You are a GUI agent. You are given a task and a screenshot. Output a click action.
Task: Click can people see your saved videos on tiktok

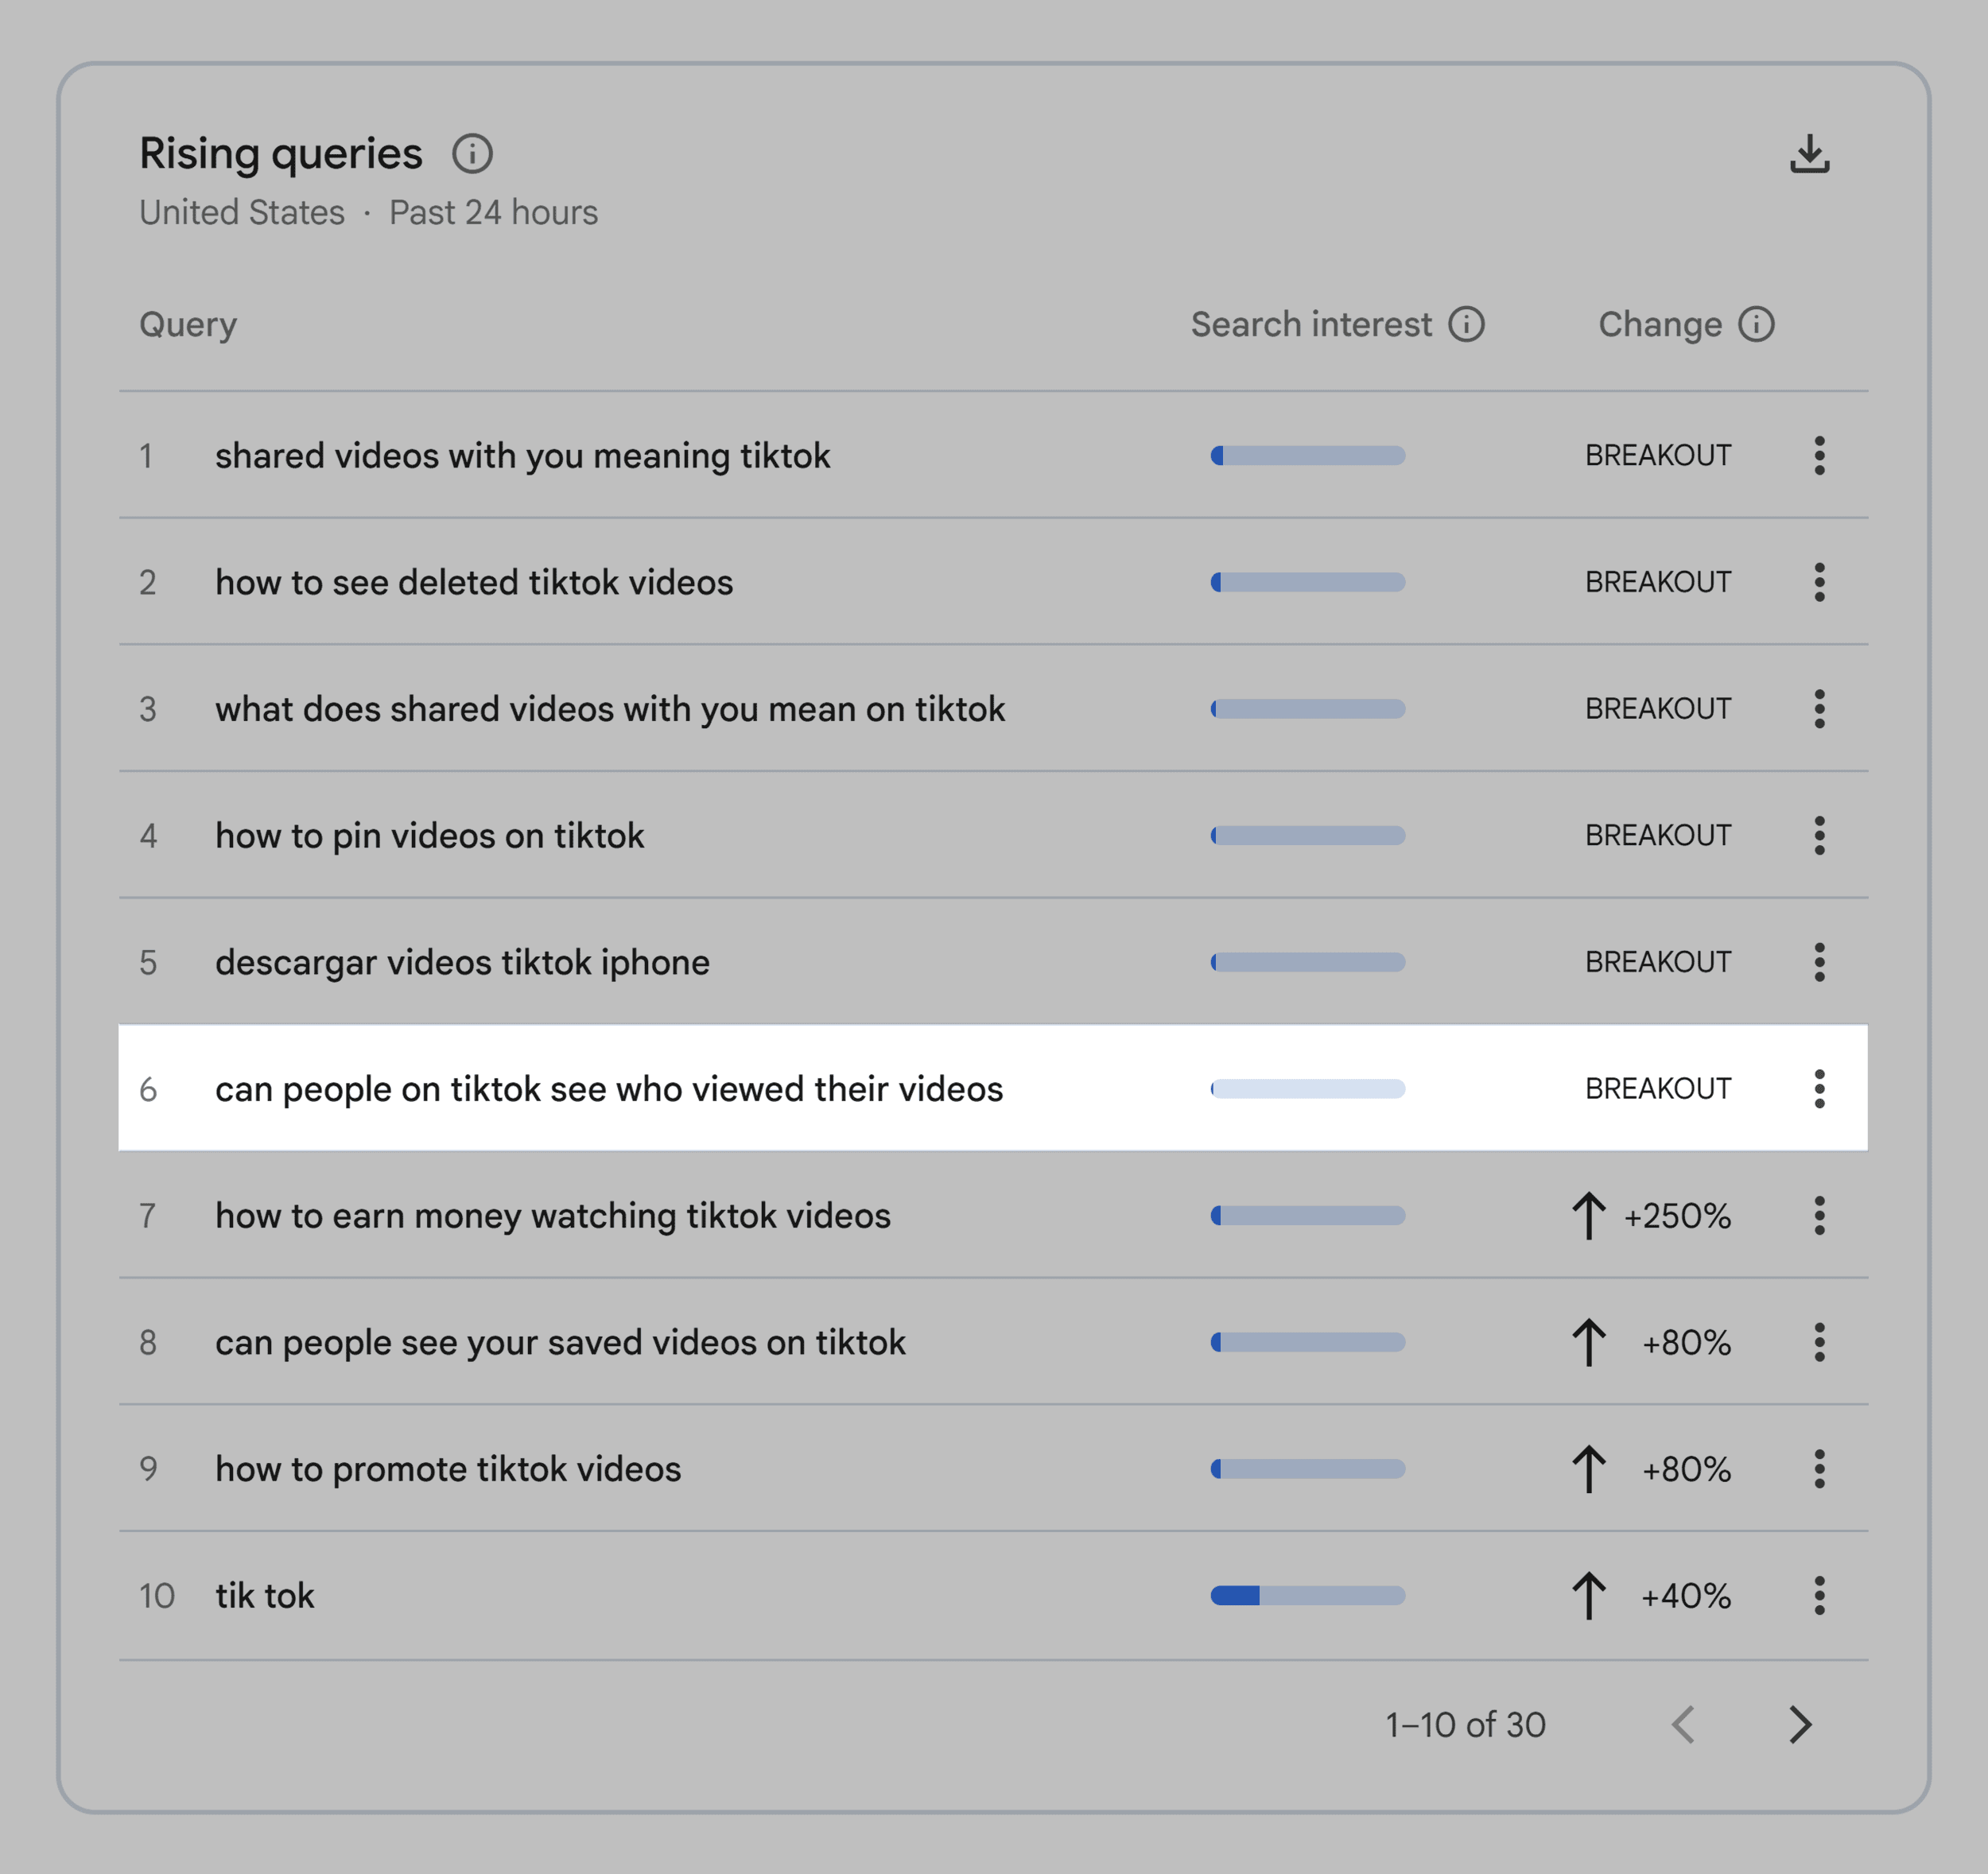click(561, 1343)
